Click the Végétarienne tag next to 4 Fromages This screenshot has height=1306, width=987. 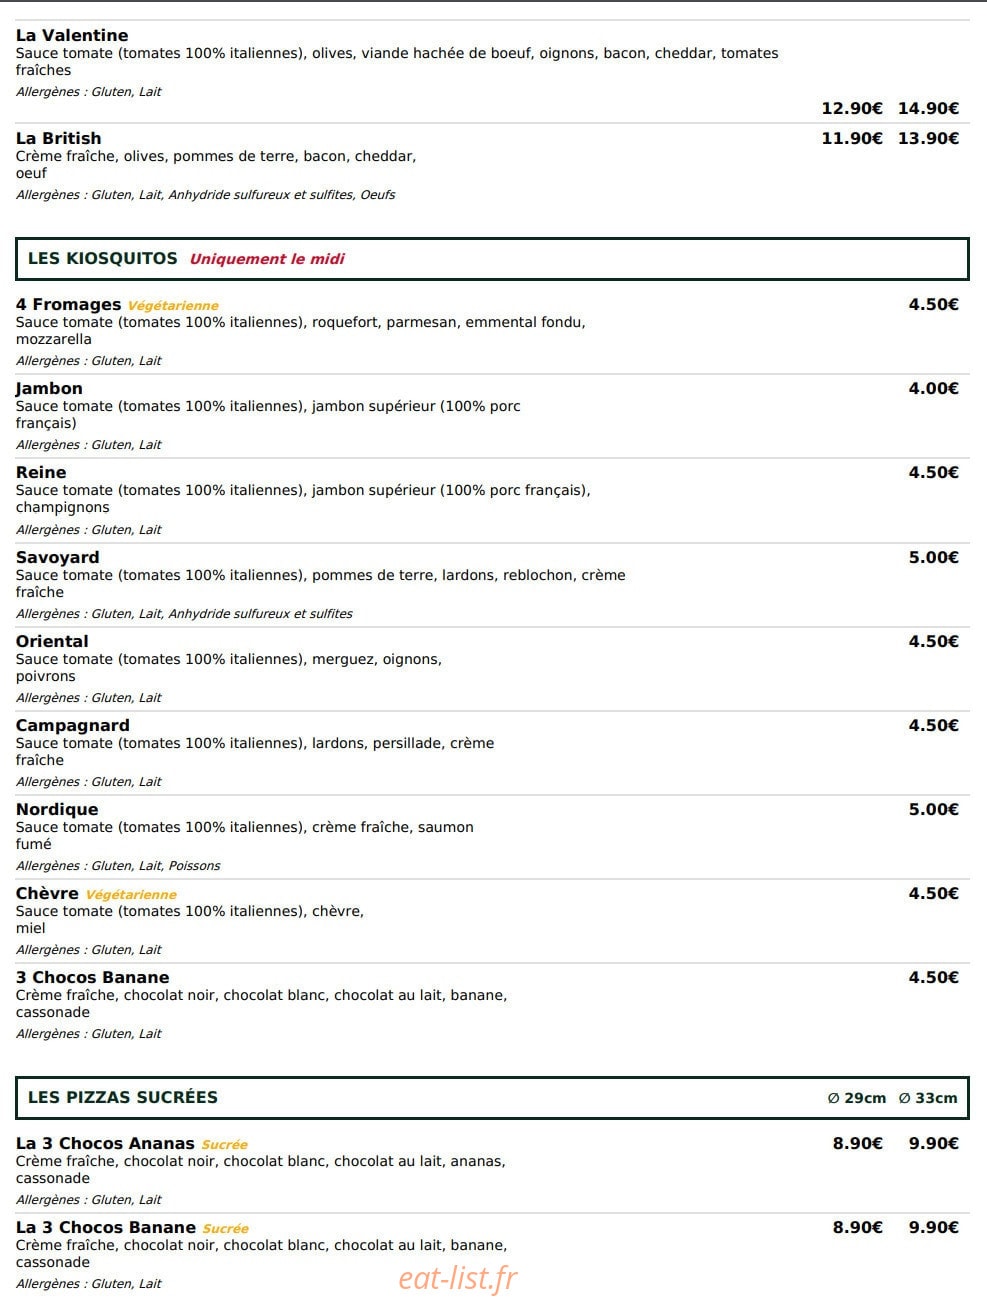pyautogui.click(x=173, y=306)
